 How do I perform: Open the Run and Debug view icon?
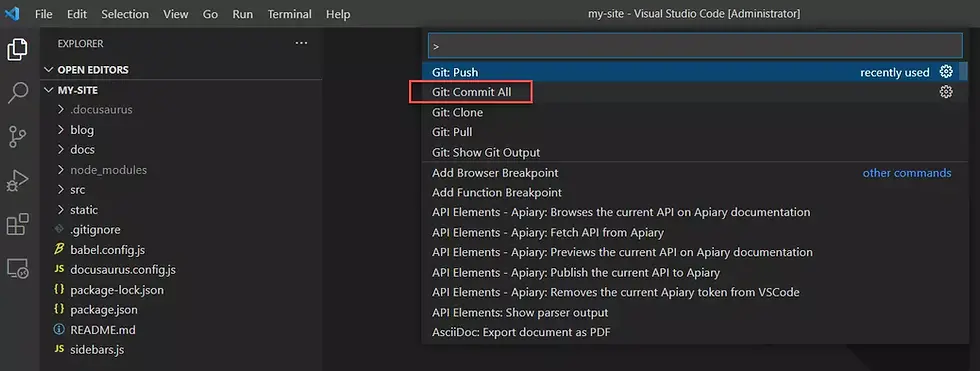pos(18,181)
